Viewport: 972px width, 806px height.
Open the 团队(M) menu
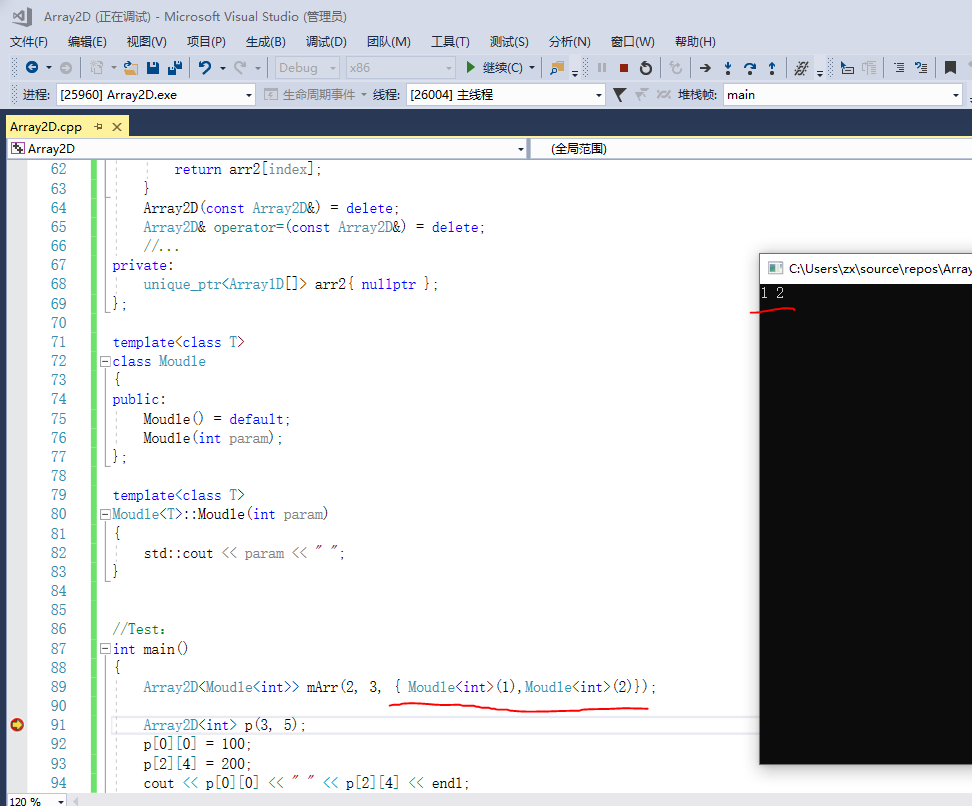tap(388, 42)
